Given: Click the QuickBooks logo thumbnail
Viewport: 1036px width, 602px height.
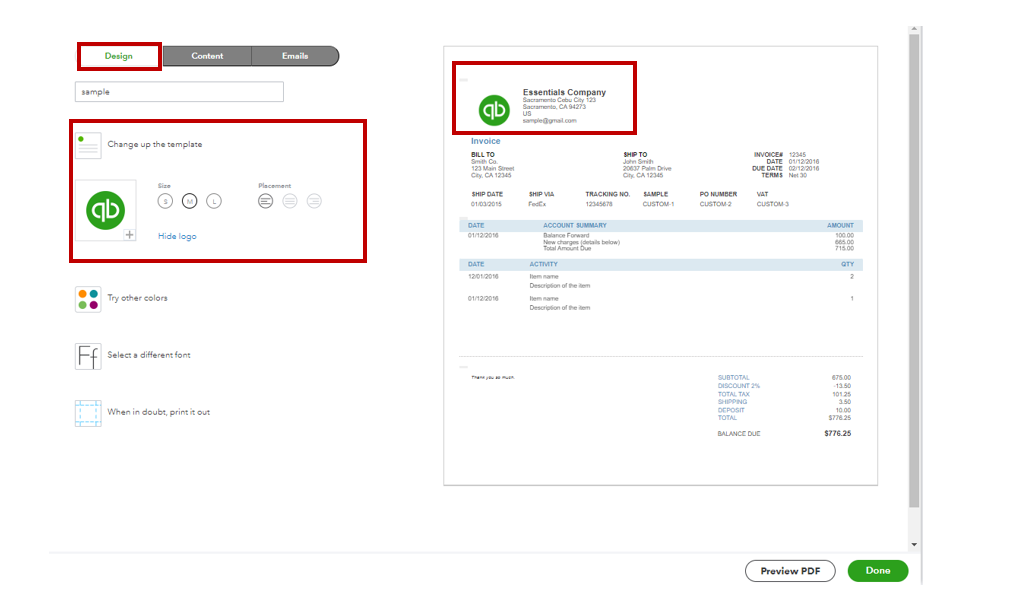Looking at the screenshot, I should coord(104,210).
